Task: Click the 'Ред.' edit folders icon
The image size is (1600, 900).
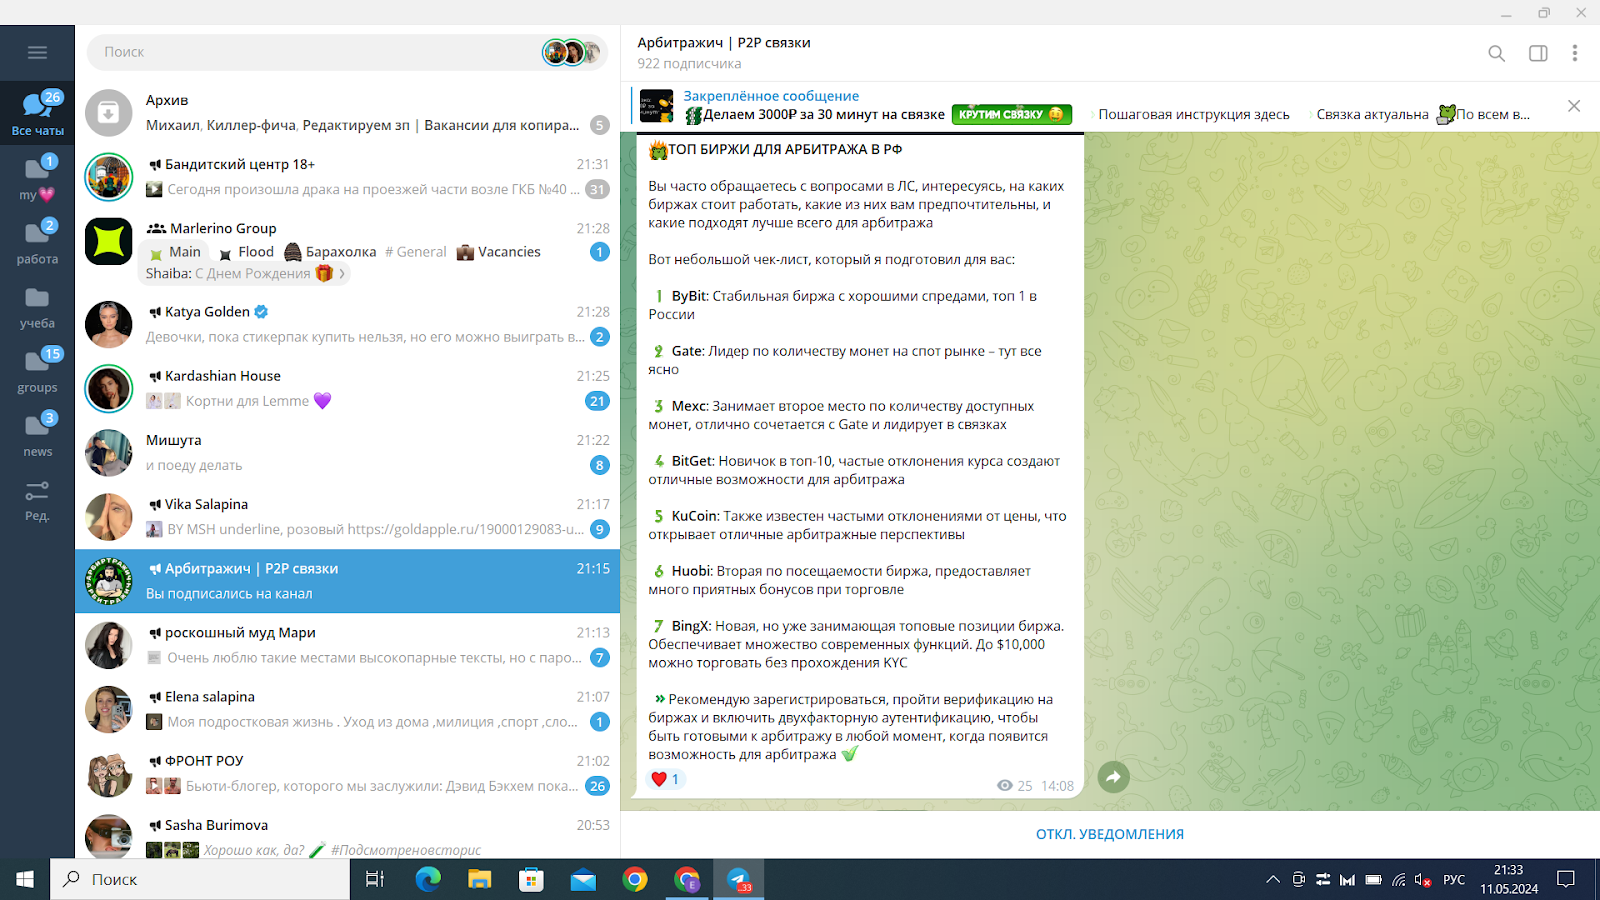Action: click(x=37, y=500)
